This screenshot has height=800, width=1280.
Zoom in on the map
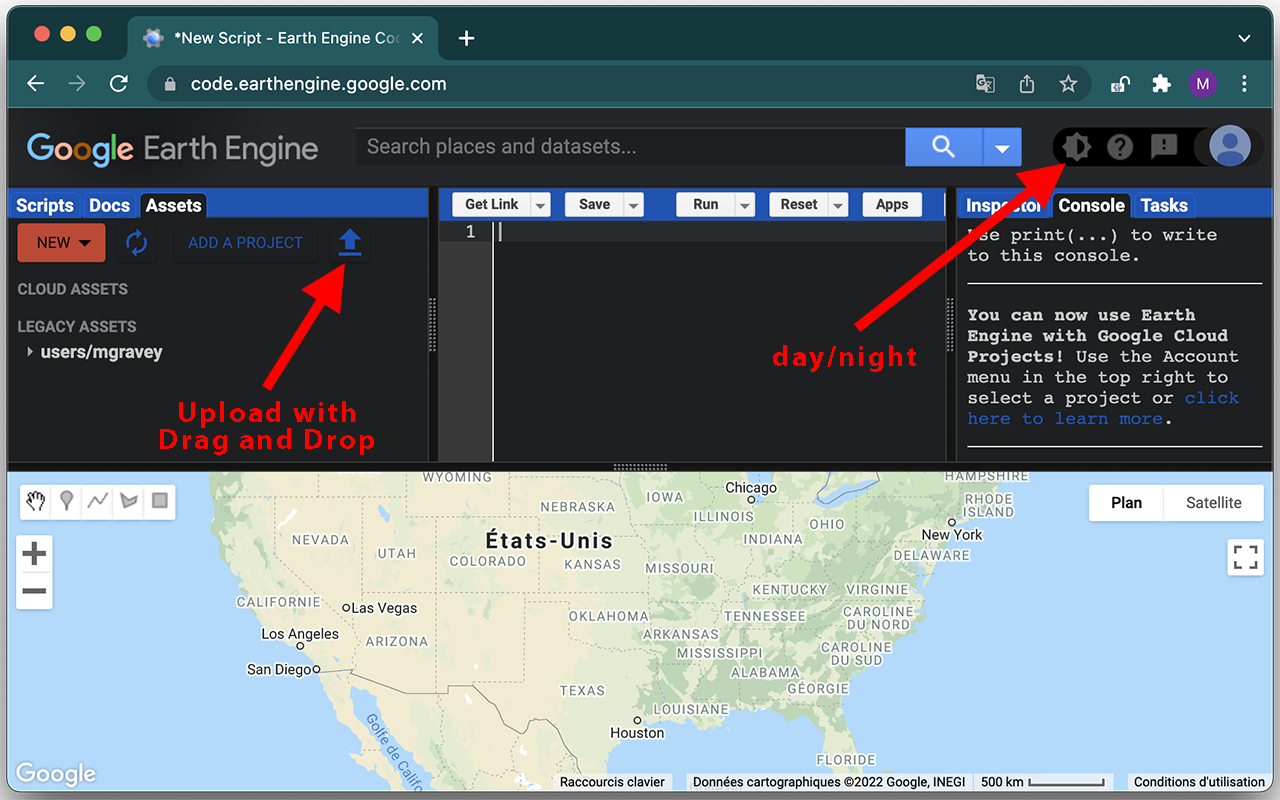pyautogui.click(x=34, y=553)
